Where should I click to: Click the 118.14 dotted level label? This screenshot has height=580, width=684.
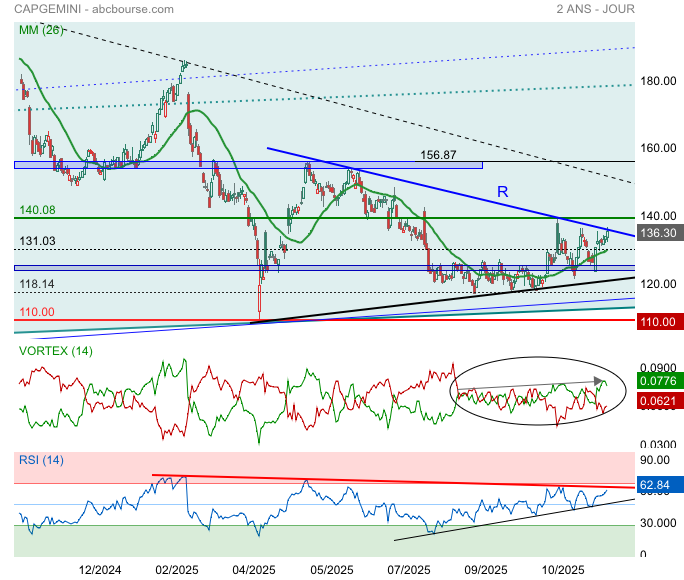[37, 284]
